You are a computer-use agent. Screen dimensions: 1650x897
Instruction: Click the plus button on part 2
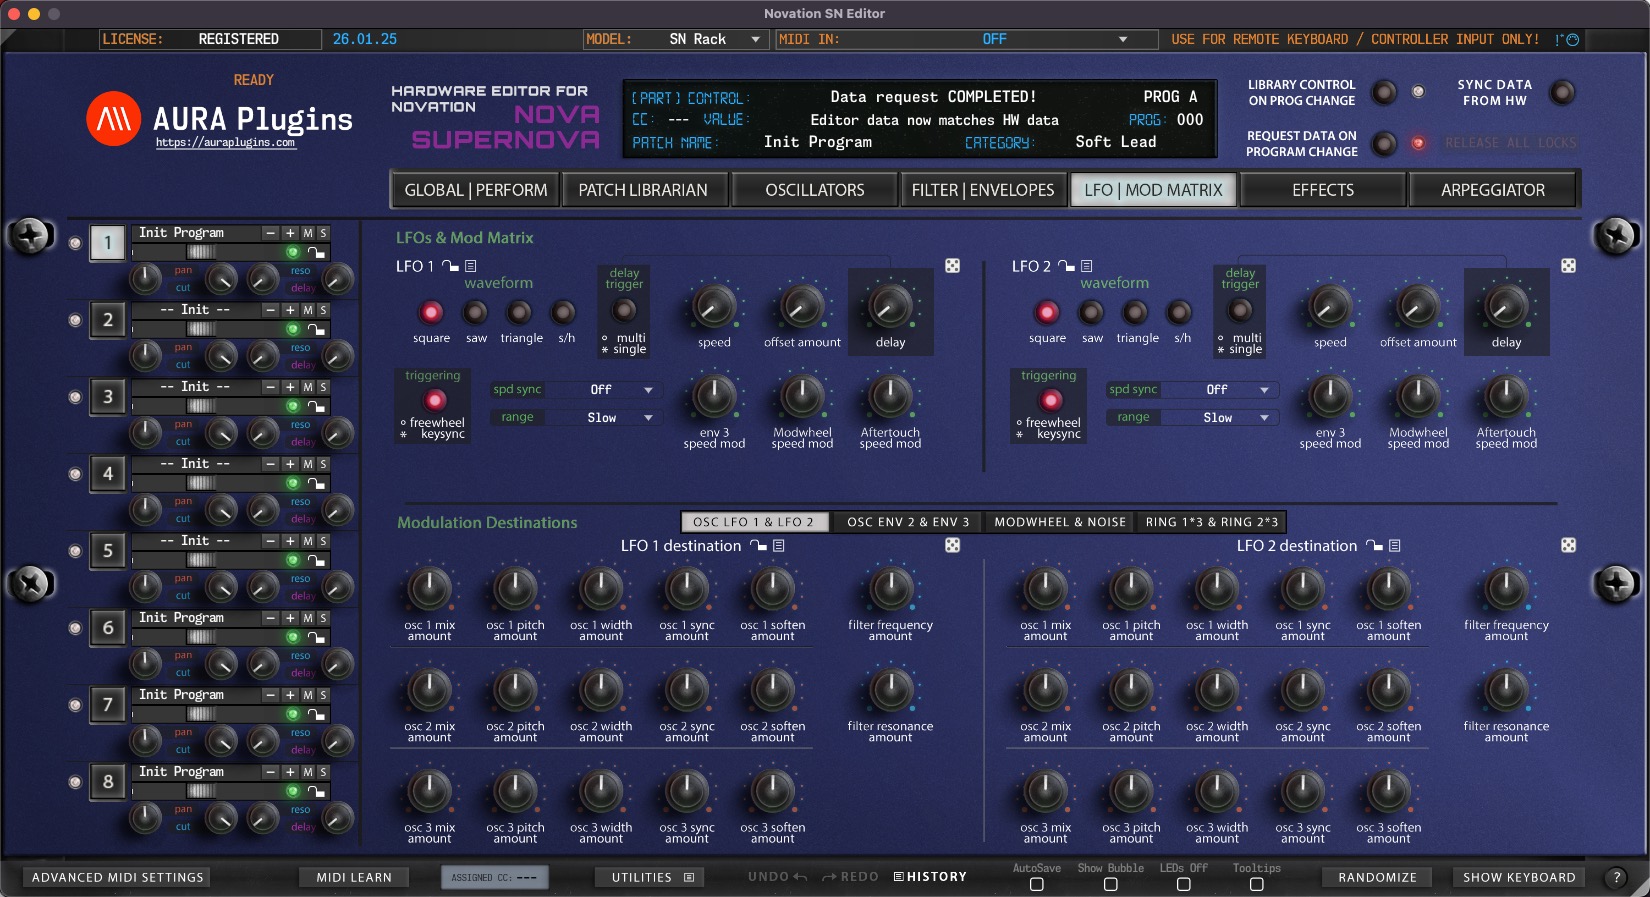tap(290, 310)
